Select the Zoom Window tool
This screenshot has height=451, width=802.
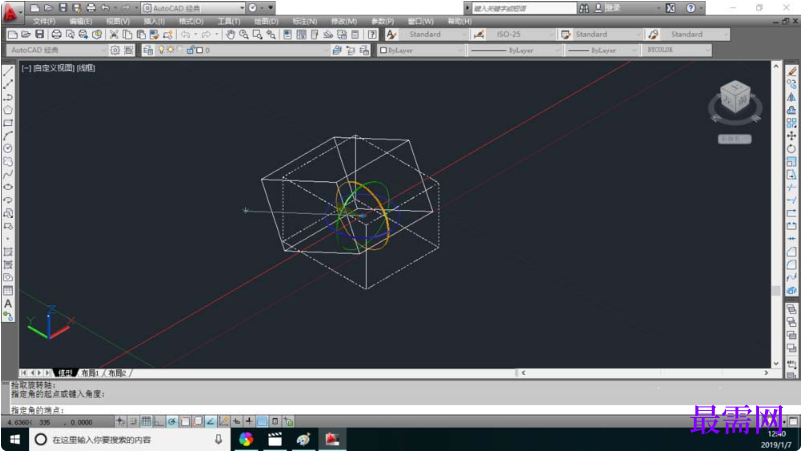click(x=257, y=34)
